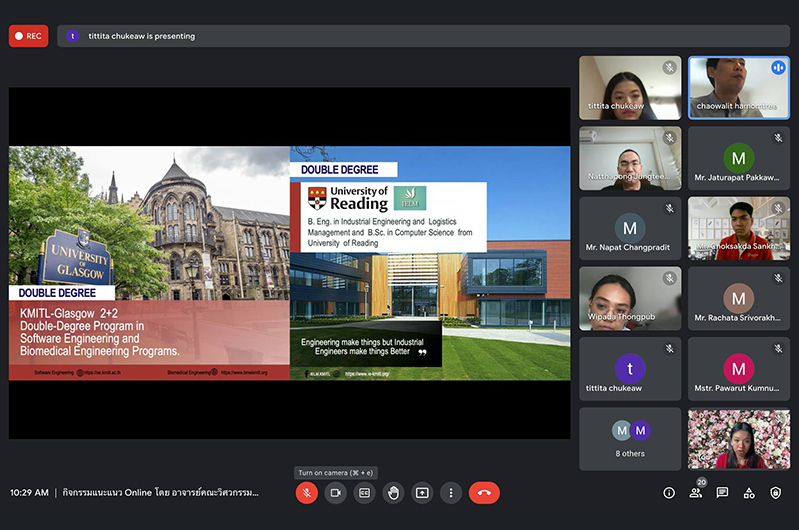
Task: Leave the call with the red hang-up button
Action: click(x=484, y=493)
